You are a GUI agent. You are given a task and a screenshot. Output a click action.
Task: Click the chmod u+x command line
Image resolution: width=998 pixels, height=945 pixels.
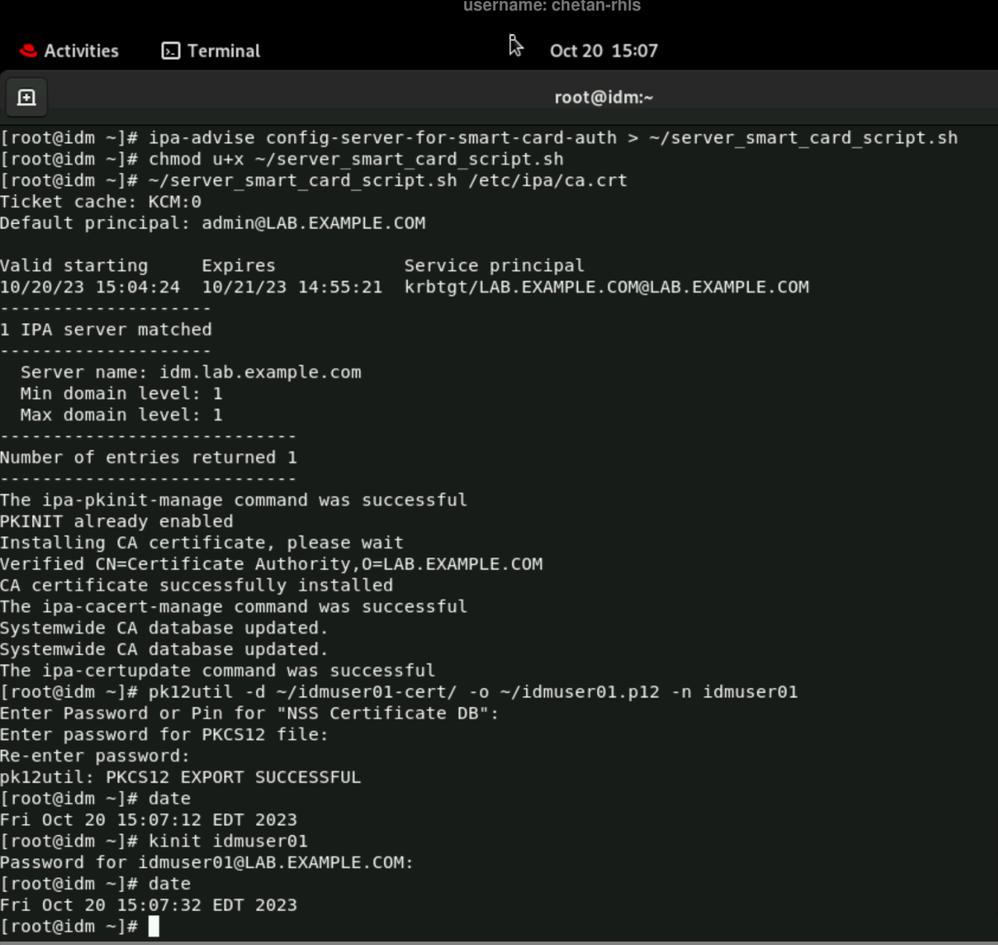(356, 159)
